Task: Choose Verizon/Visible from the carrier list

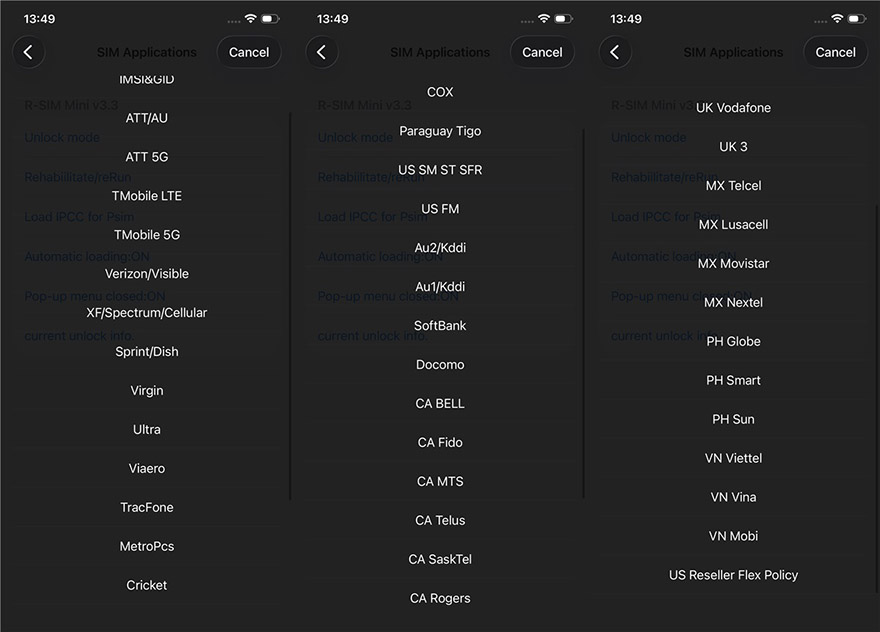Action: coord(147,274)
